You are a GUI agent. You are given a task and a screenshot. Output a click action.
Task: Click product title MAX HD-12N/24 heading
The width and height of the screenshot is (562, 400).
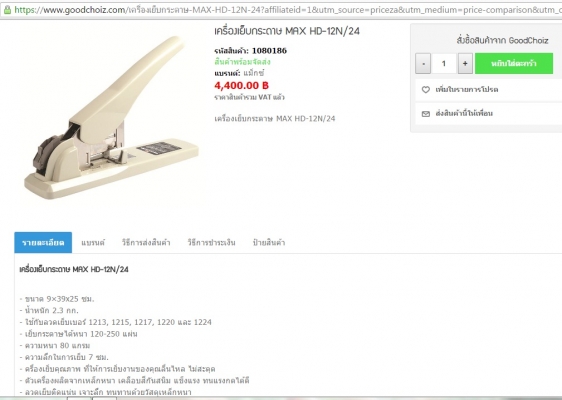[x=287, y=31]
